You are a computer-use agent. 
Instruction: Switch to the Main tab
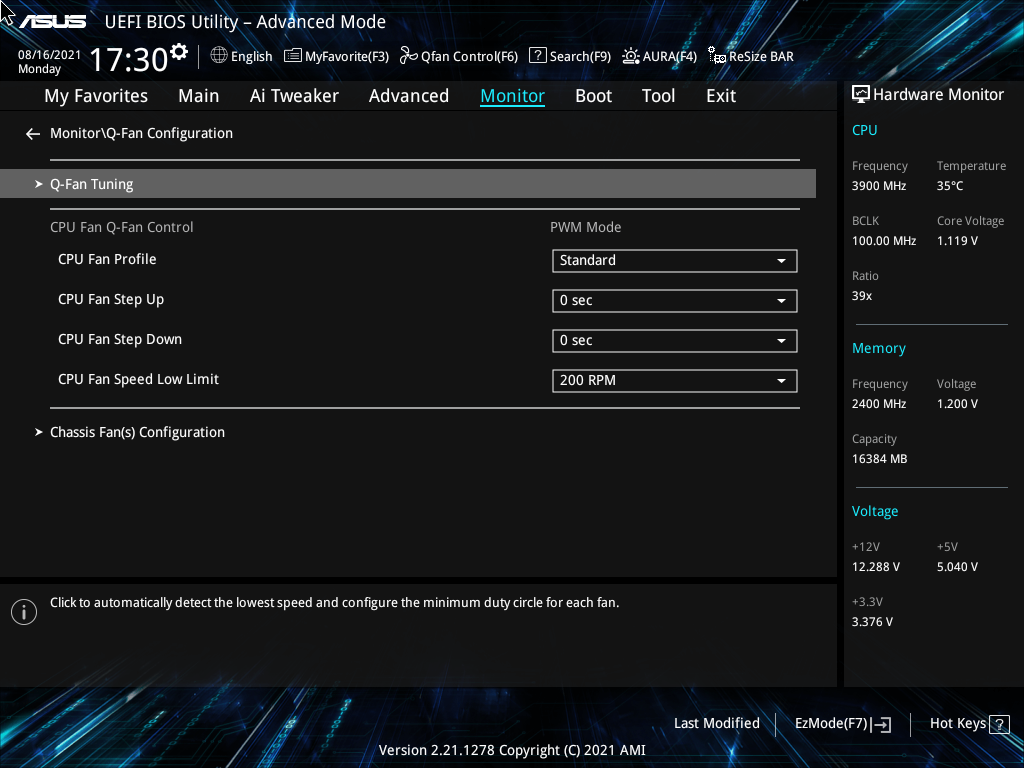tap(199, 96)
